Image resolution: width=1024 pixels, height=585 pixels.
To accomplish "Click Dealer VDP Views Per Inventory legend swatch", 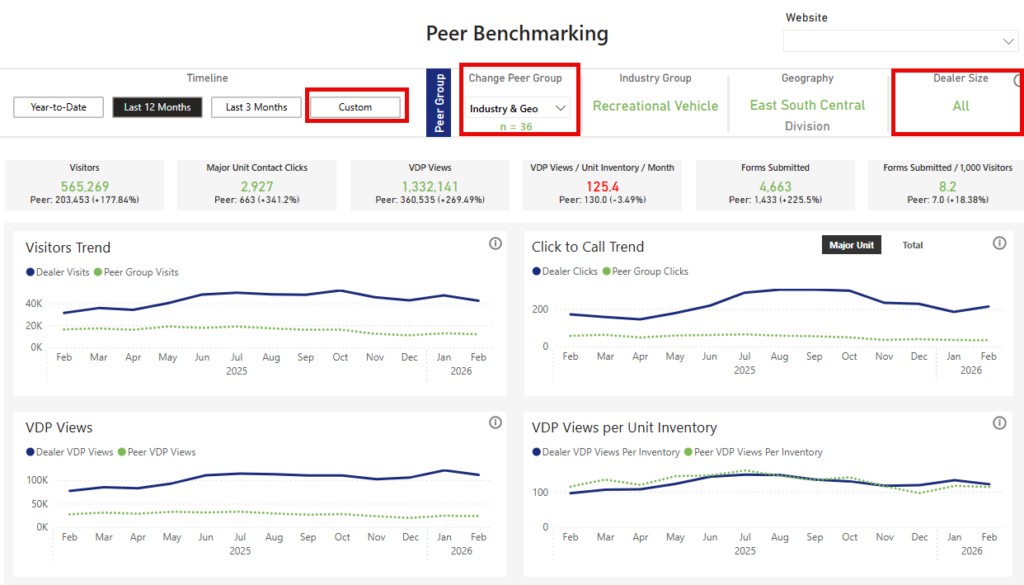I will [x=537, y=452].
